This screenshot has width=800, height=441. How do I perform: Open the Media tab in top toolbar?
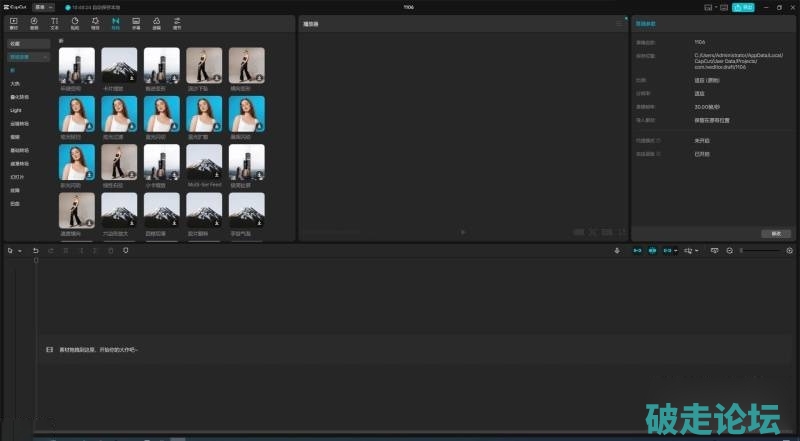pos(14,22)
